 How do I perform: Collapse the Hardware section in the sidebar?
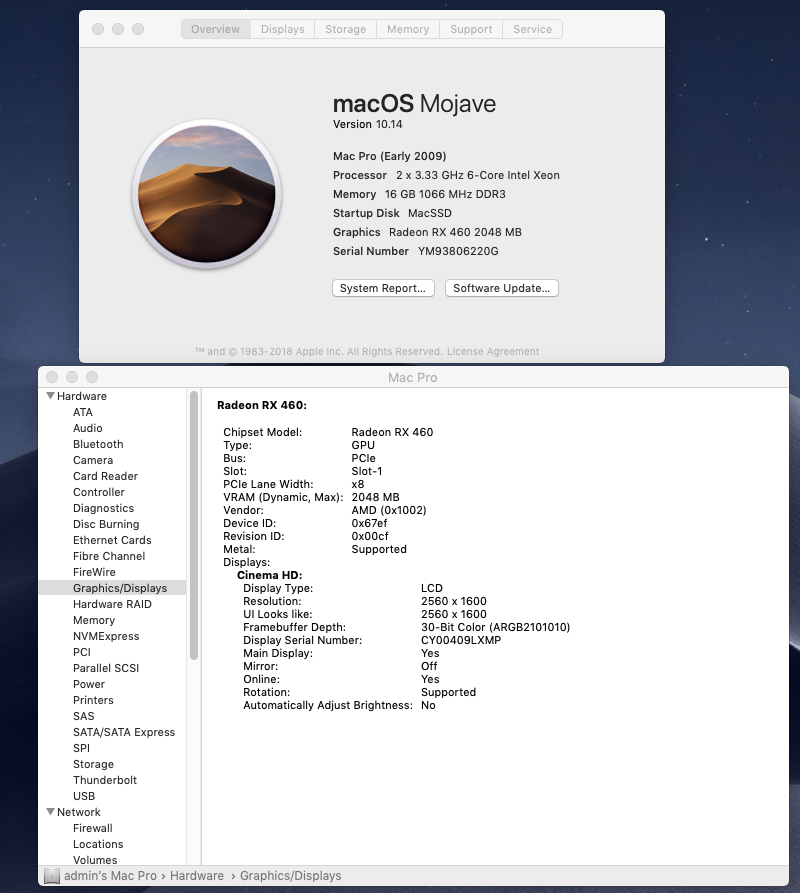[51, 395]
